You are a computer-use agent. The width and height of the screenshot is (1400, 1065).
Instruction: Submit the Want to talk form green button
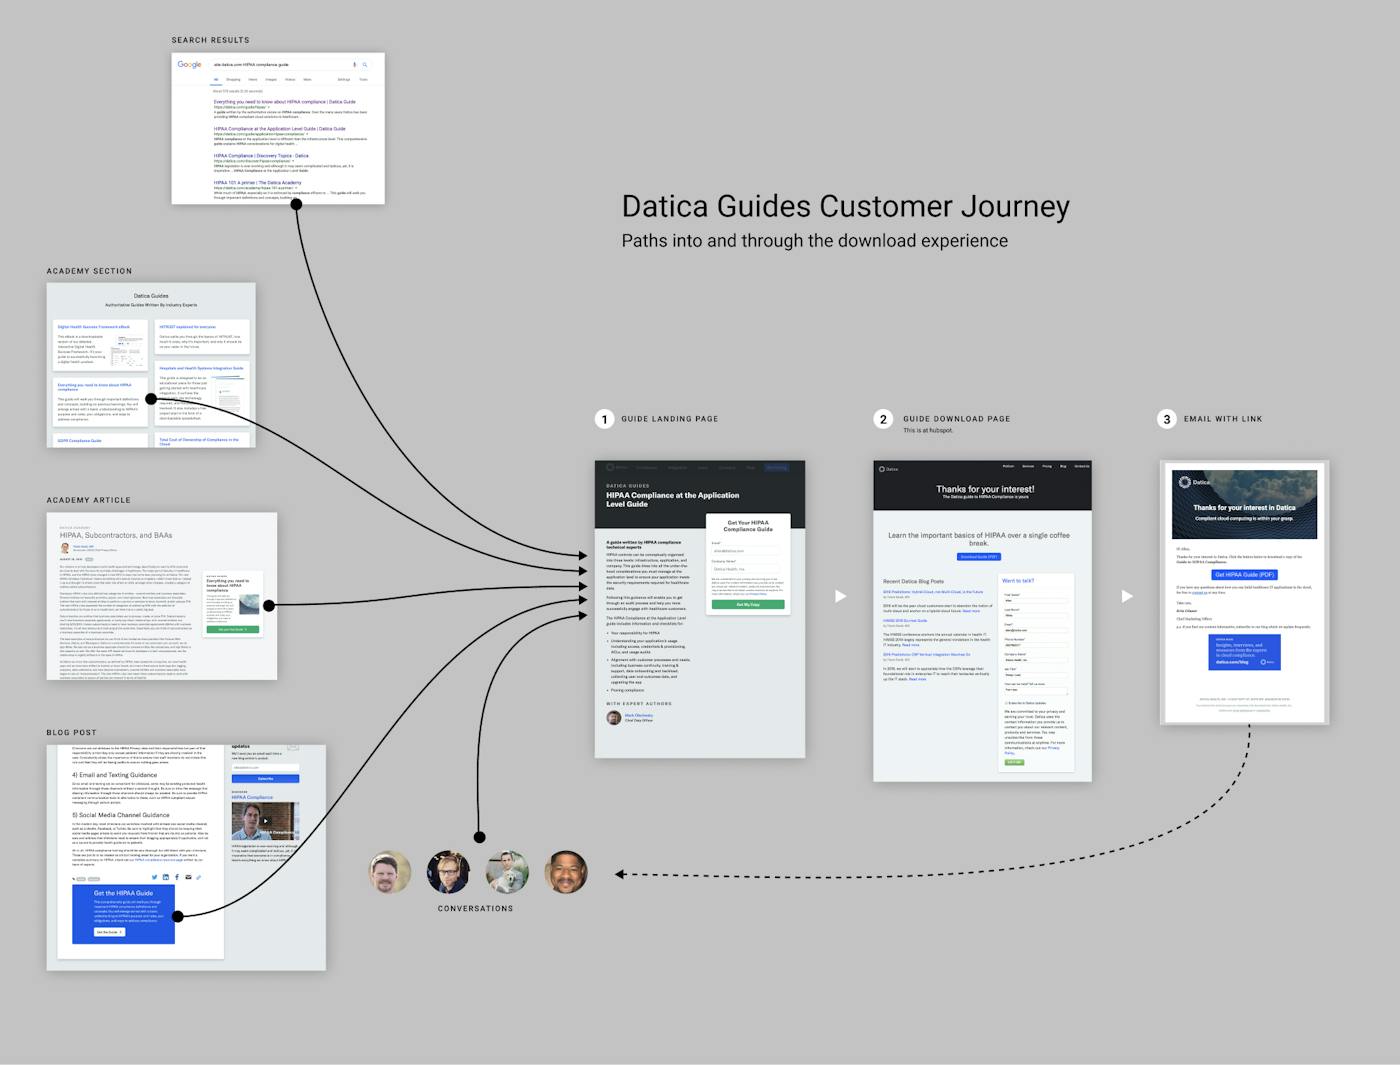1014,762
